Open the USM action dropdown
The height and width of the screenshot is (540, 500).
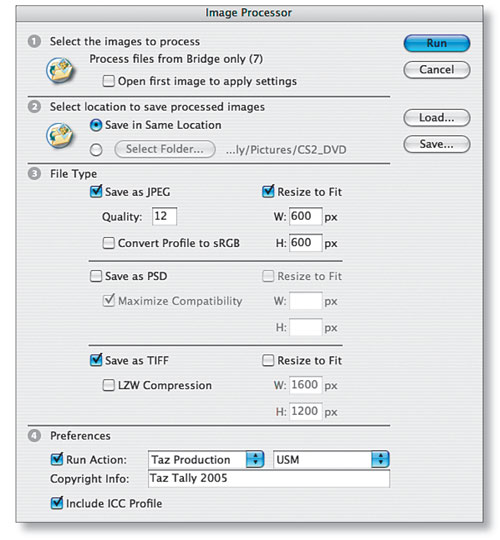point(331,459)
